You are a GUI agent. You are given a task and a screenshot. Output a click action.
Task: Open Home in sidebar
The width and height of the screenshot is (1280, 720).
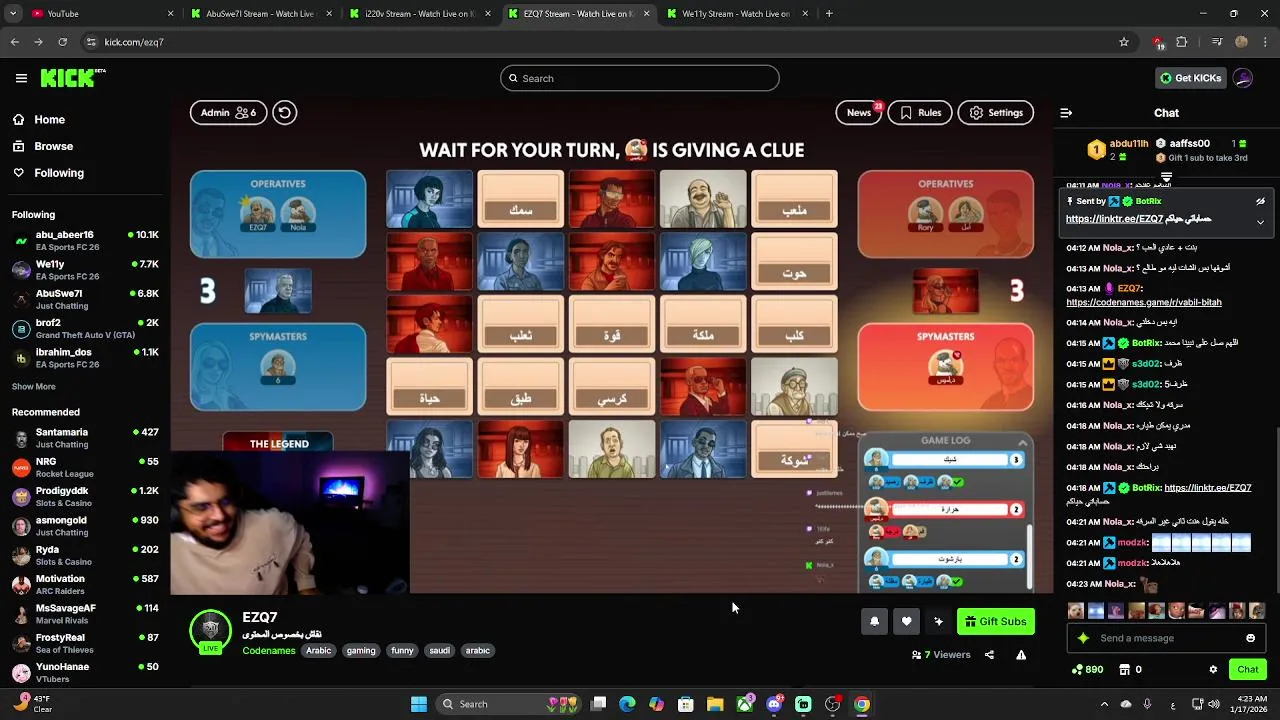(x=49, y=119)
